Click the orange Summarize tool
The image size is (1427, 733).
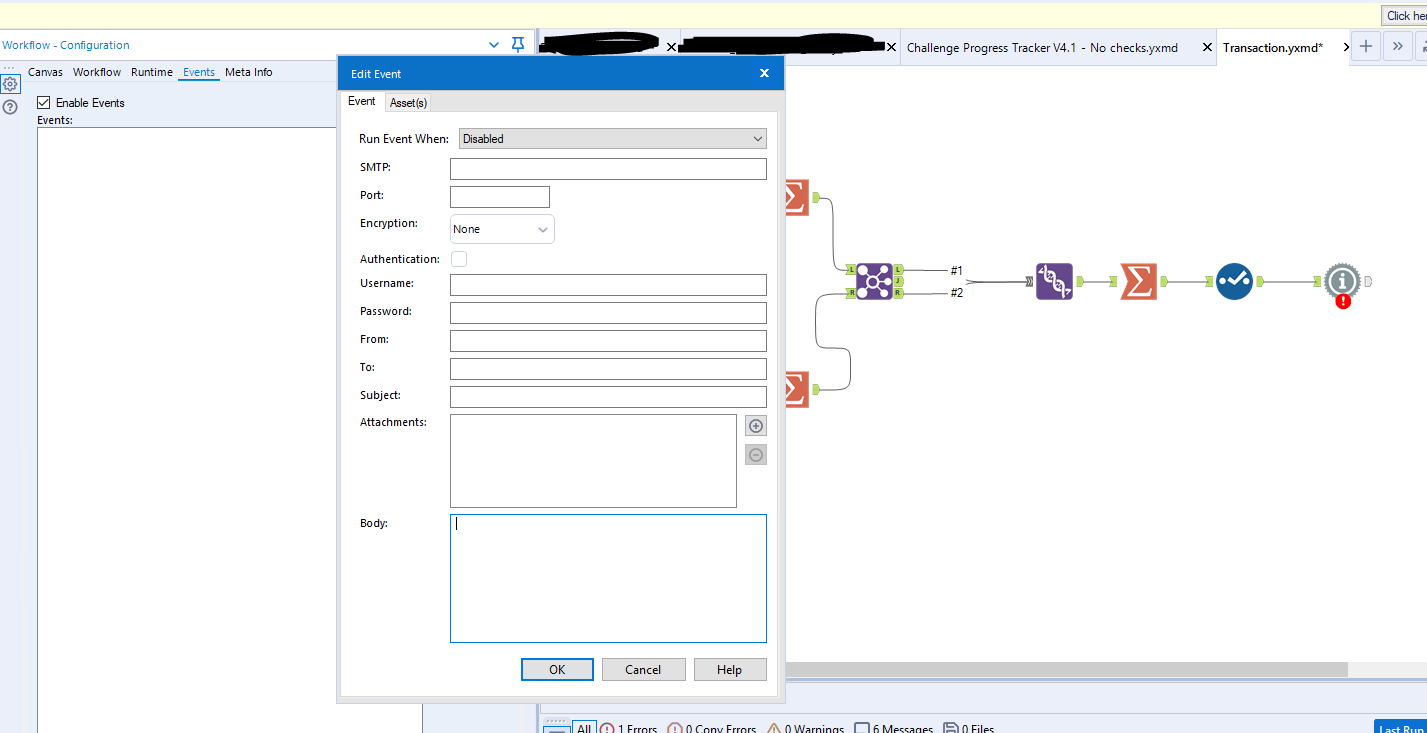(x=1139, y=282)
